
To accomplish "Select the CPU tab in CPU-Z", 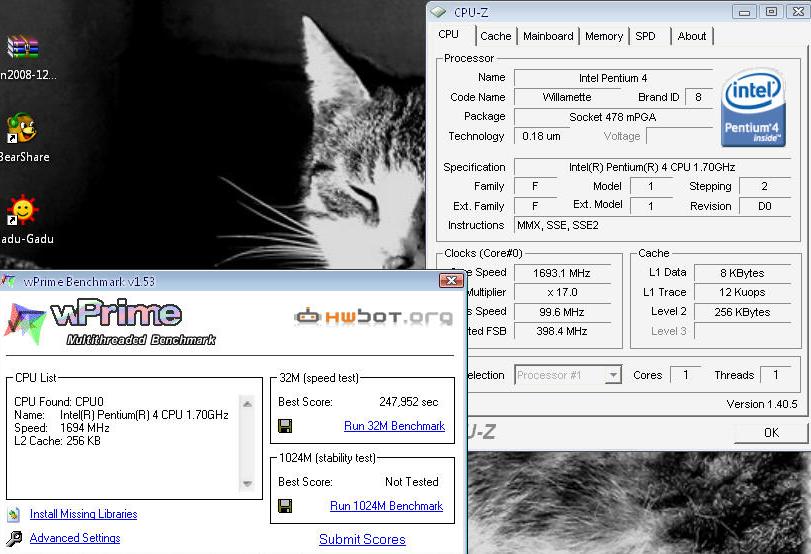I will tap(448, 35).
